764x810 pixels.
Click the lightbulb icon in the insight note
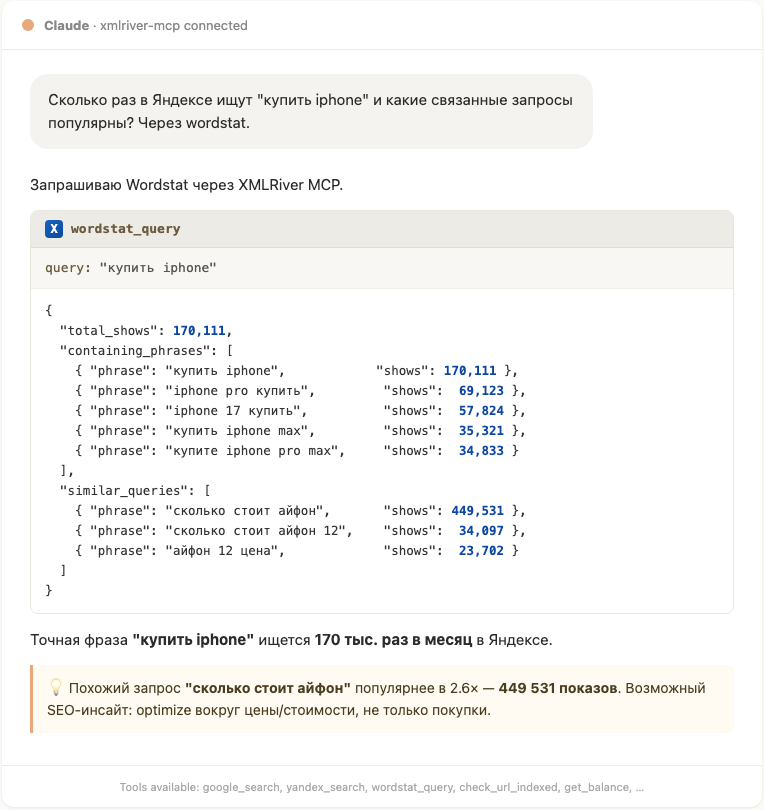(x=55, y=688)
